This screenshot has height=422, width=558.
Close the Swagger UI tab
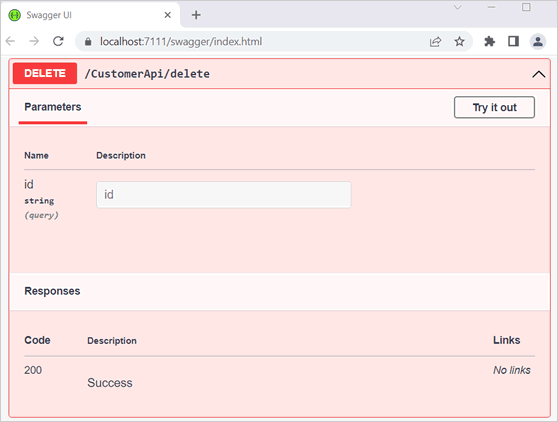168,15
